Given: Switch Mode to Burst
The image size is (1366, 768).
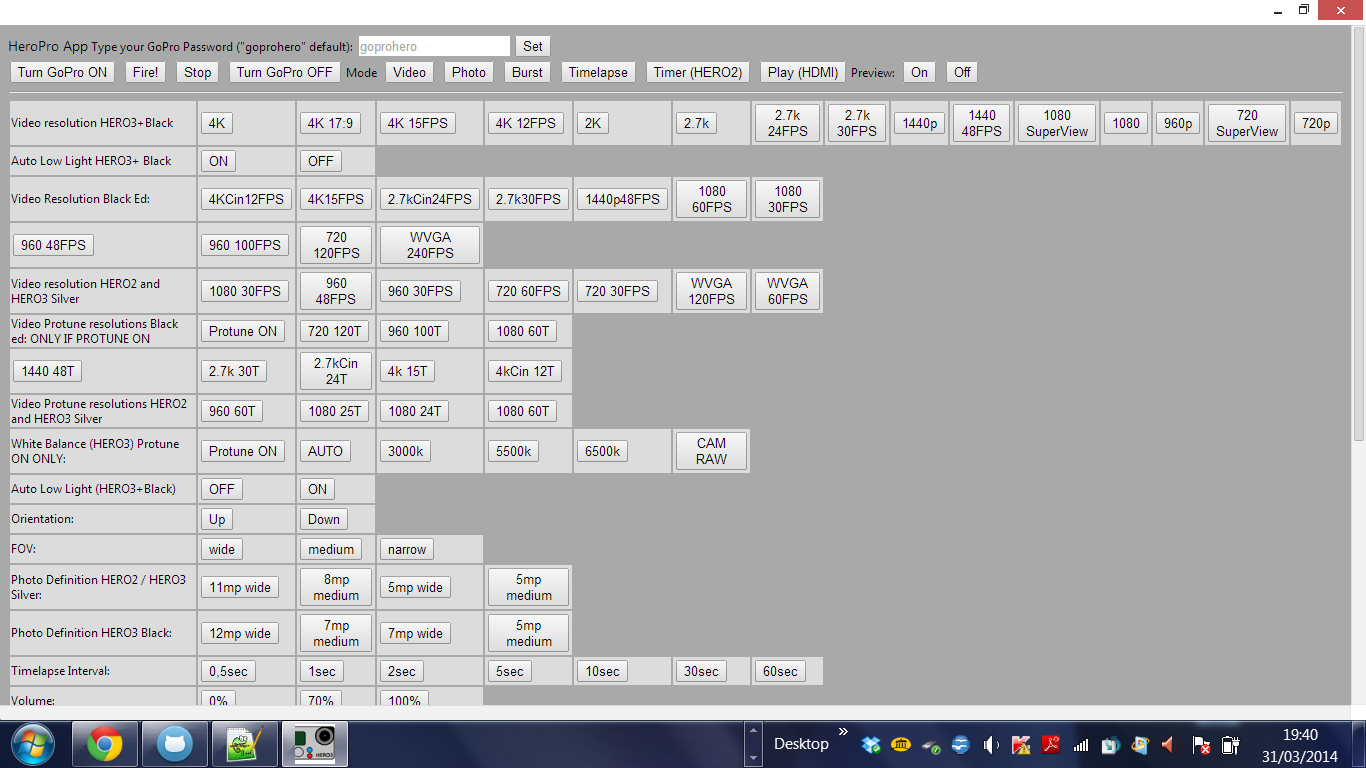Looking at the screenshot, I should click(x=527, y=72).
